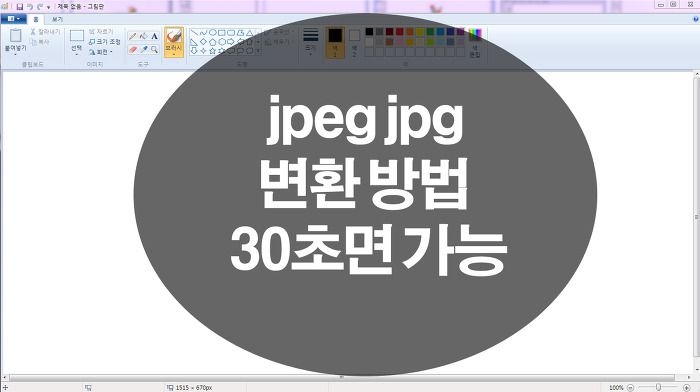Open the Quick Access toolbar customize arrow
The width and height of the screenshot is (700, 392).
pyautogui.click(x=49, y=7)
